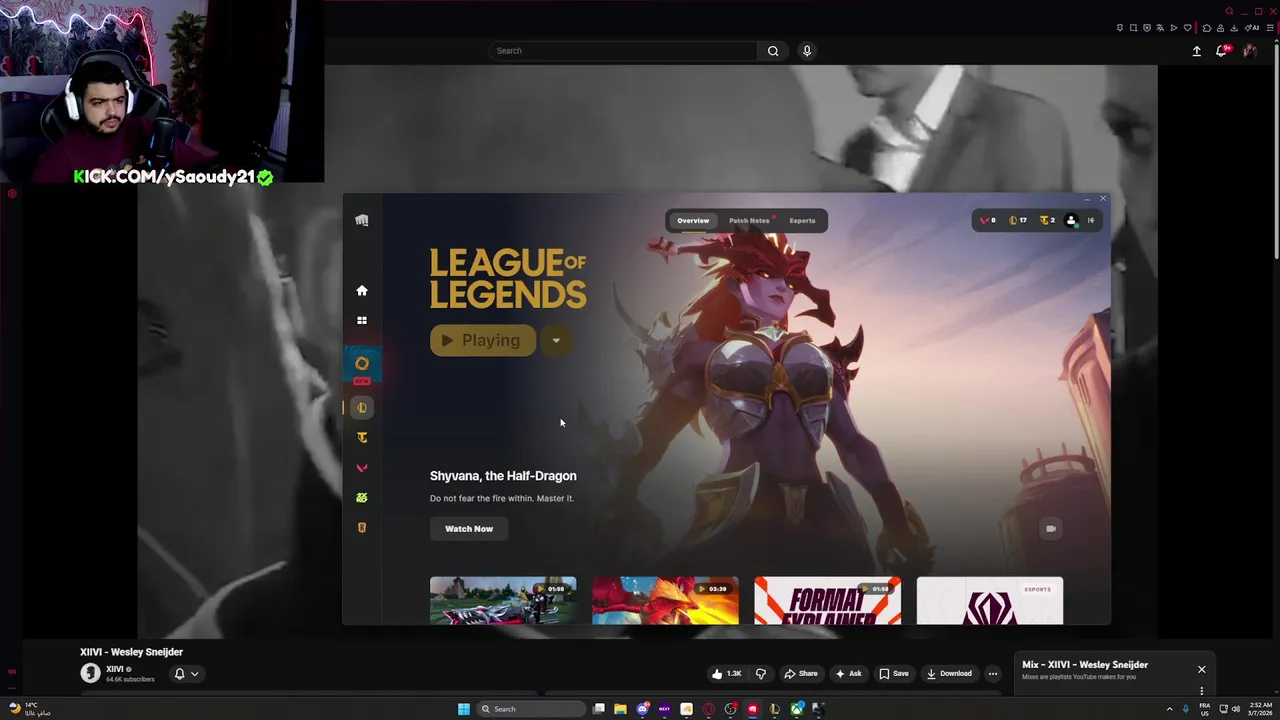Click Watch Now for Shyvana
Image resolution: width=1280 pixels, height=720 pixels.
(469, 528)
